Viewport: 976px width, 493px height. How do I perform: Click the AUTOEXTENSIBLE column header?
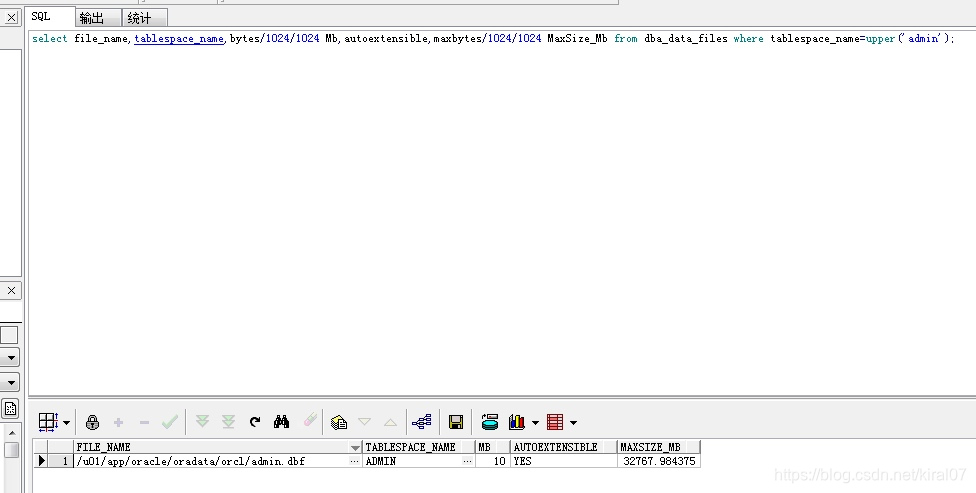(x=563, y=447)
